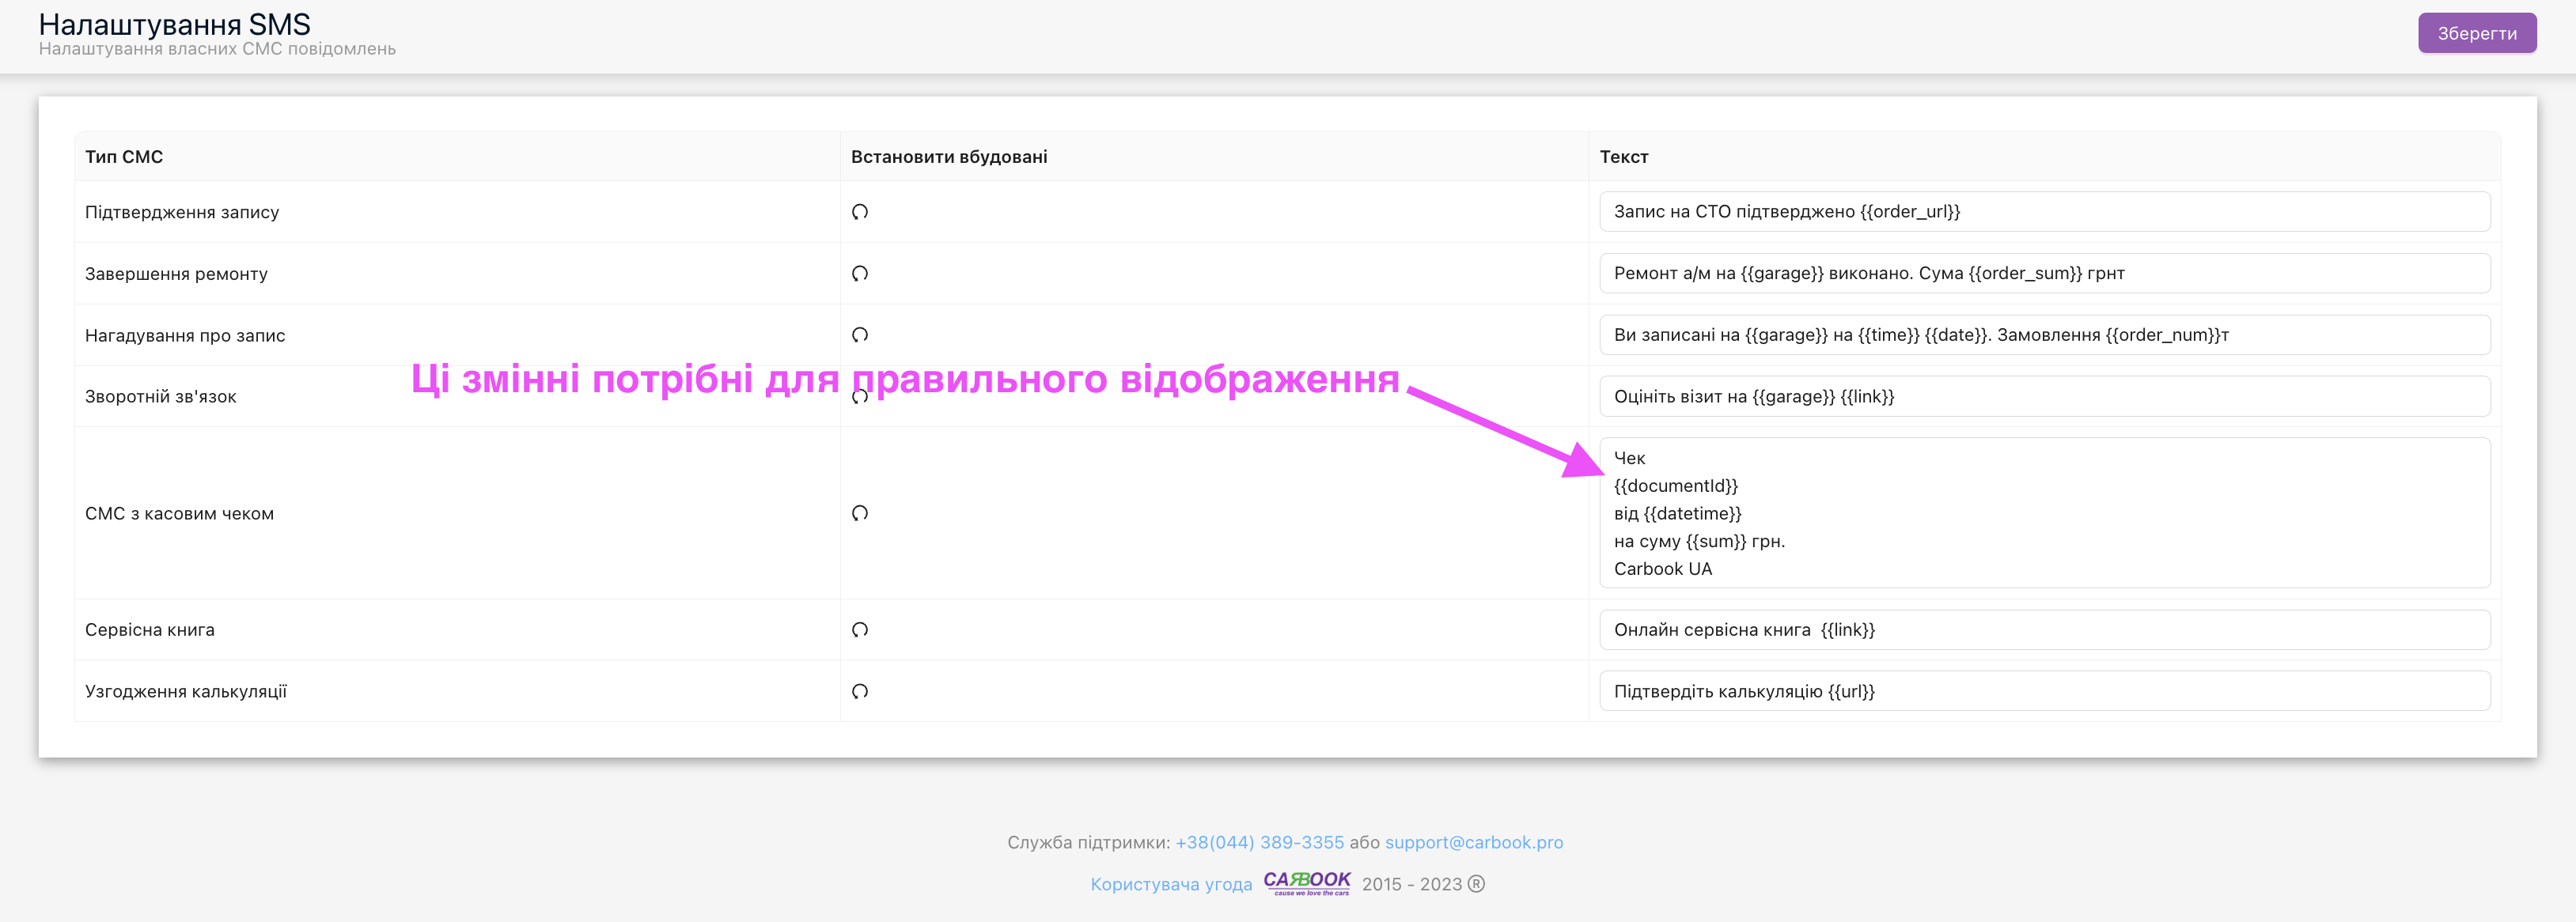Image resolution: width=2576 pixels, height=922 pixels.
Task: Open the Користувача угода link
Action: tap(1170, 884)
